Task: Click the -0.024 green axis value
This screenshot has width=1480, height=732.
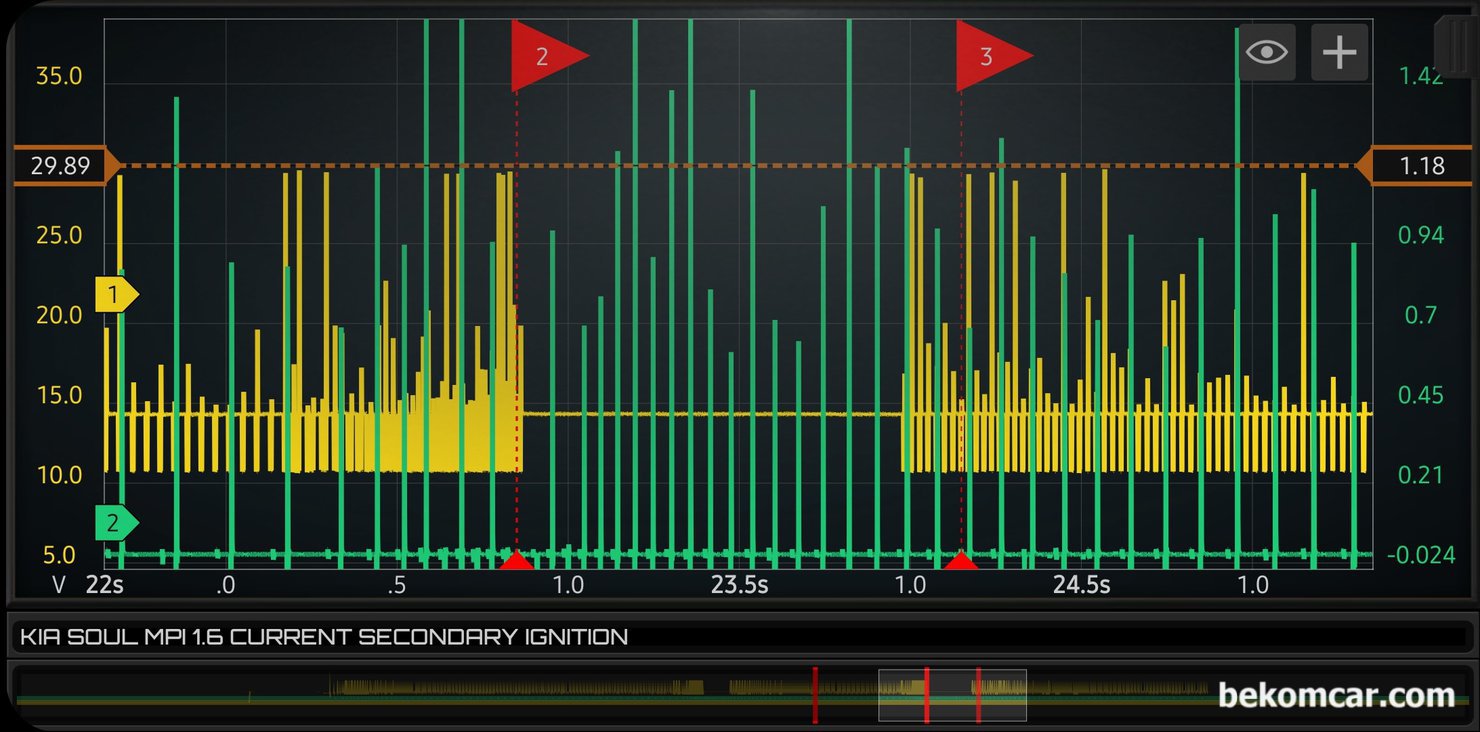Action: pos(1421,555)
